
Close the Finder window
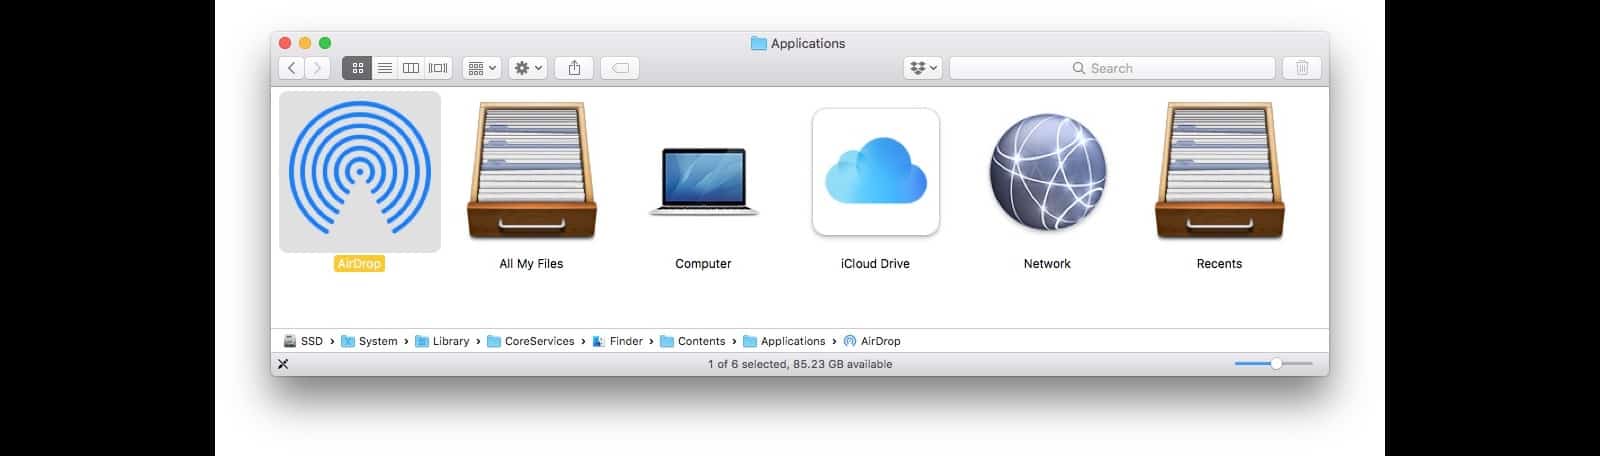285,43
